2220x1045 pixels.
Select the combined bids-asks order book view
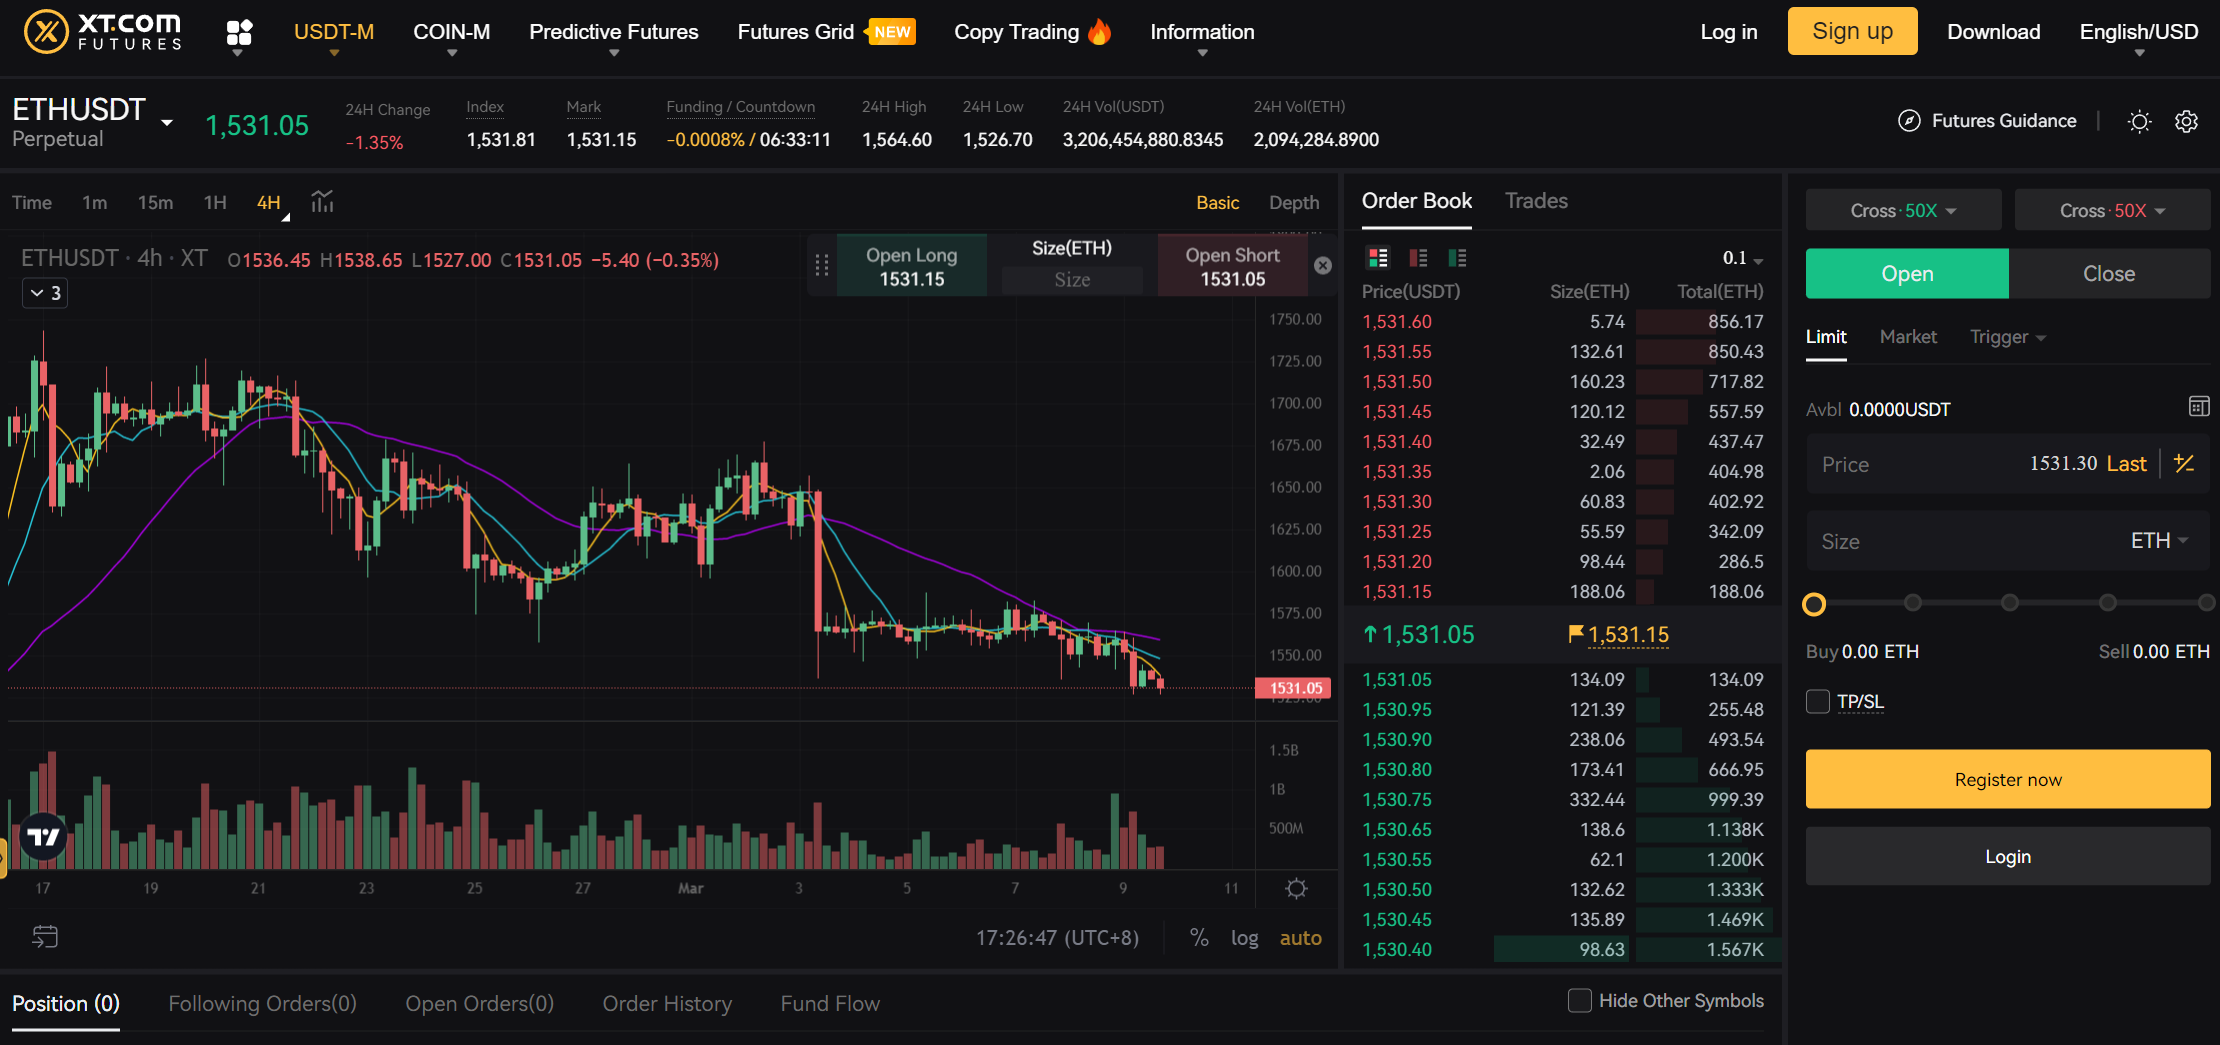point(1378,257)
